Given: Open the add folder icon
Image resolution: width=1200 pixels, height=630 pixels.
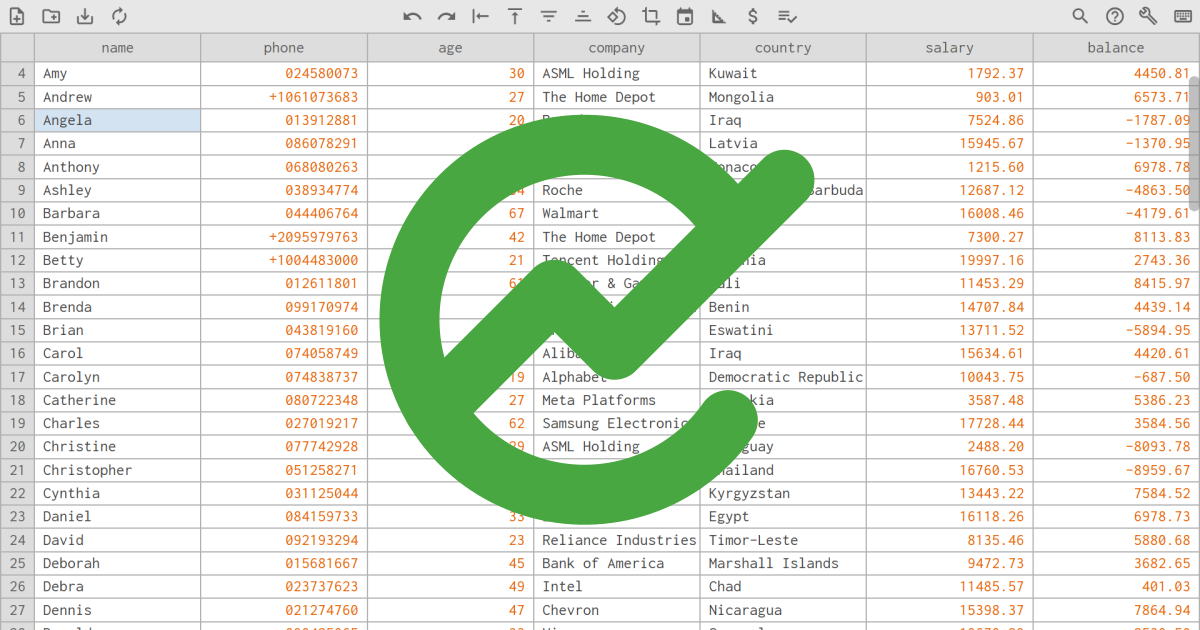Looking at the screenshot, I should pos(51,16).
